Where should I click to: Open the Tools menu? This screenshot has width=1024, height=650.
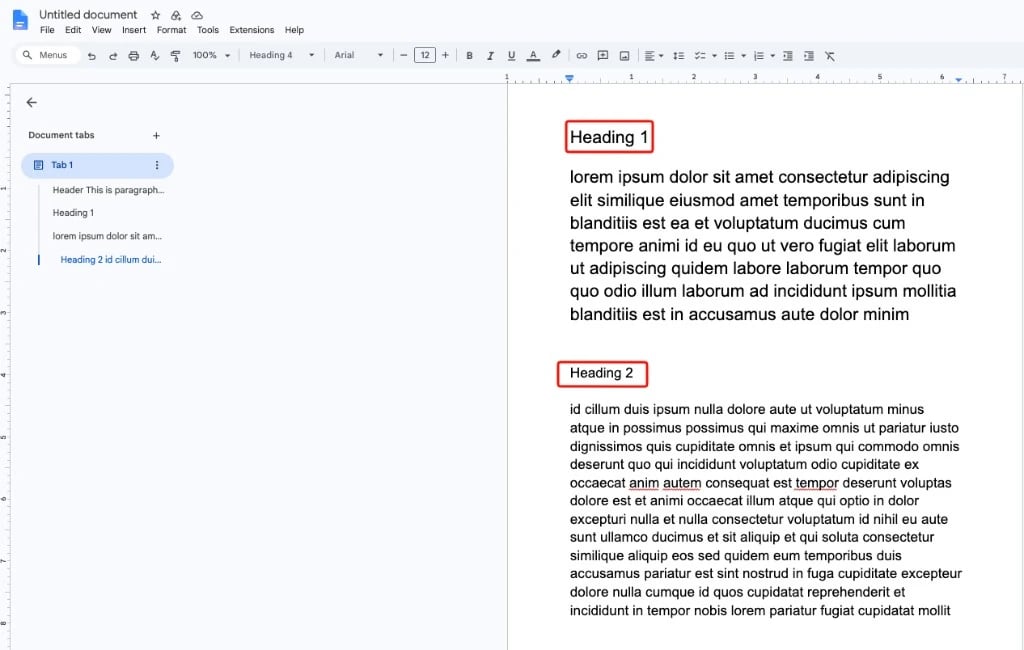coord(208,30)
